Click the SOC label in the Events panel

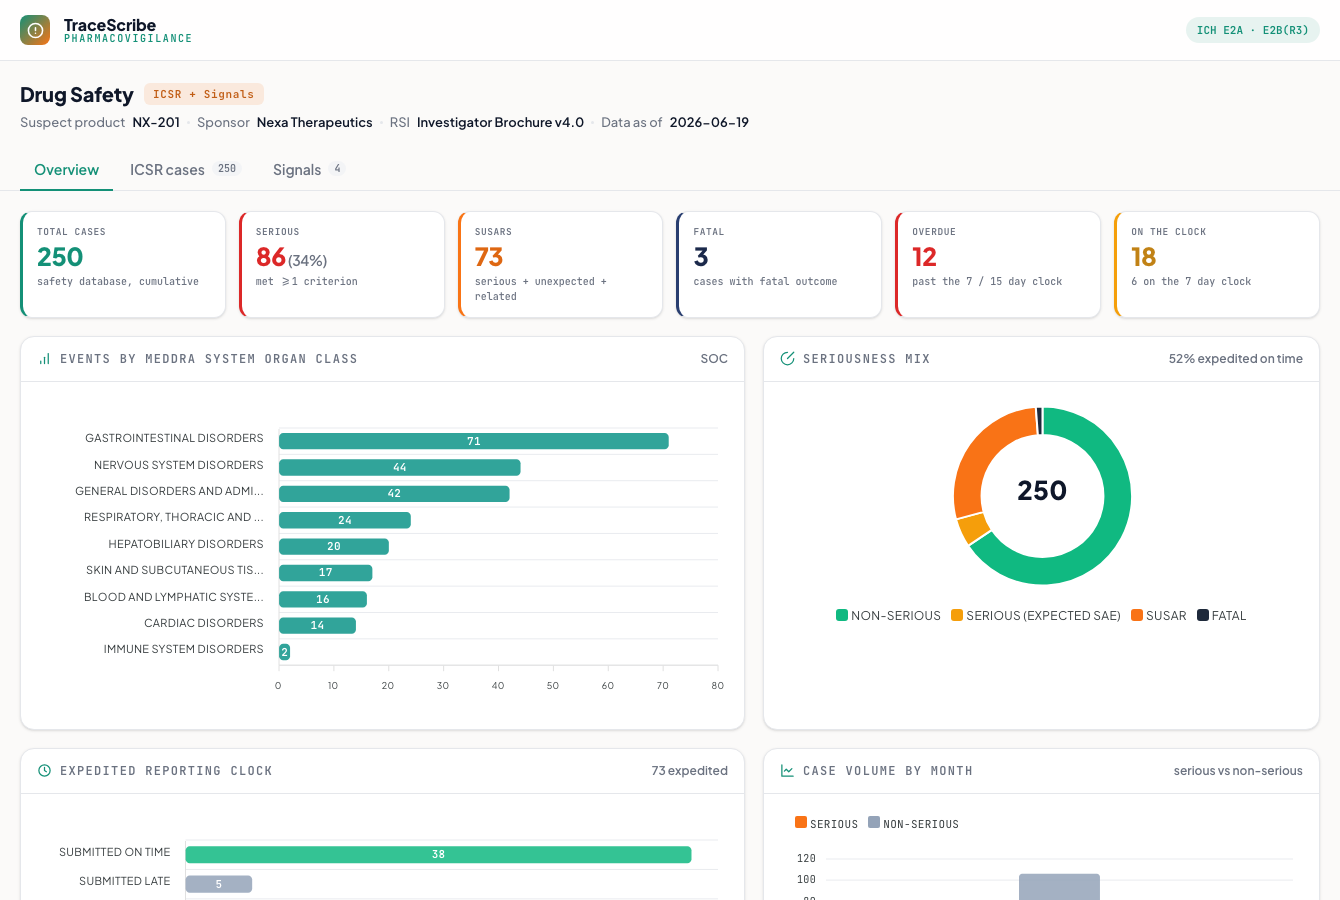(714, 359)
